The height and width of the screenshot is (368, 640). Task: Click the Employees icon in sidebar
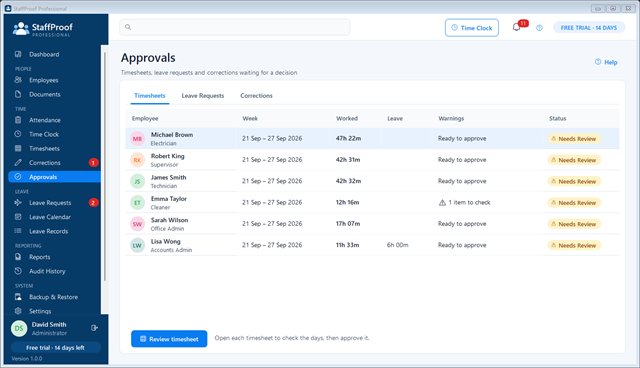coord(18,80)
